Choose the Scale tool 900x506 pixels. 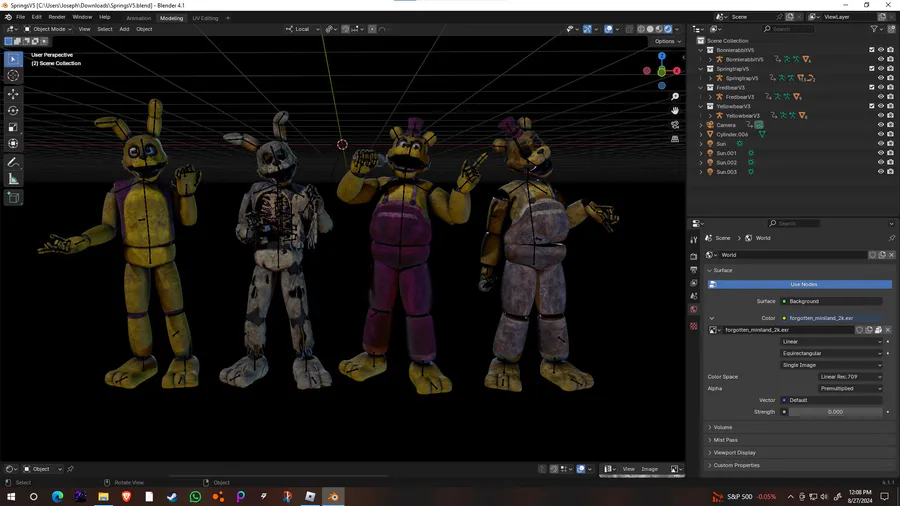[x=13, y=127]
